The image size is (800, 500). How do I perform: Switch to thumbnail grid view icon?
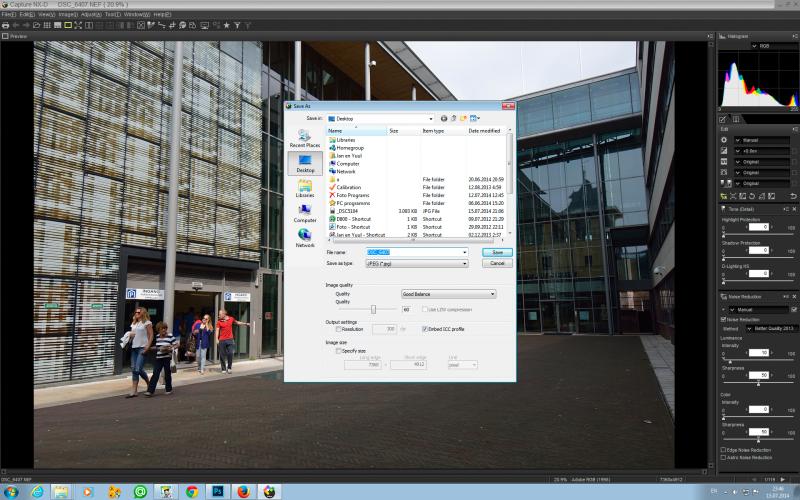tap(47, 26)
